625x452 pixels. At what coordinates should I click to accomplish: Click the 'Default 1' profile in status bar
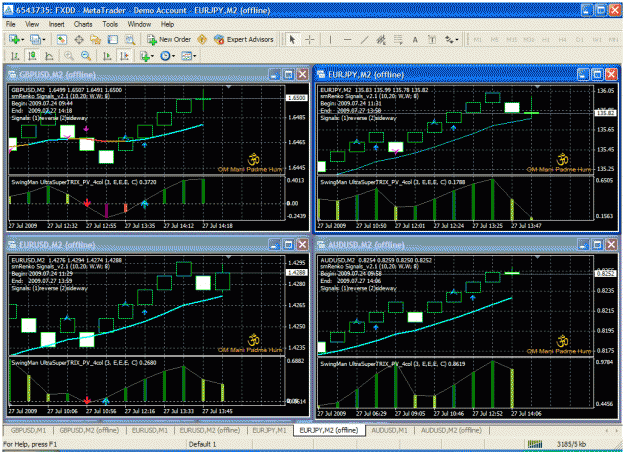pos(202,444)
